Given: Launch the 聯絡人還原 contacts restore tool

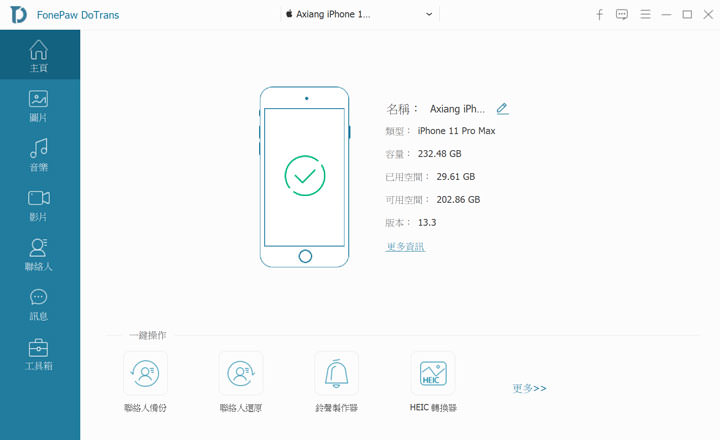Looking at the screenshot, I should click(241, 382).
